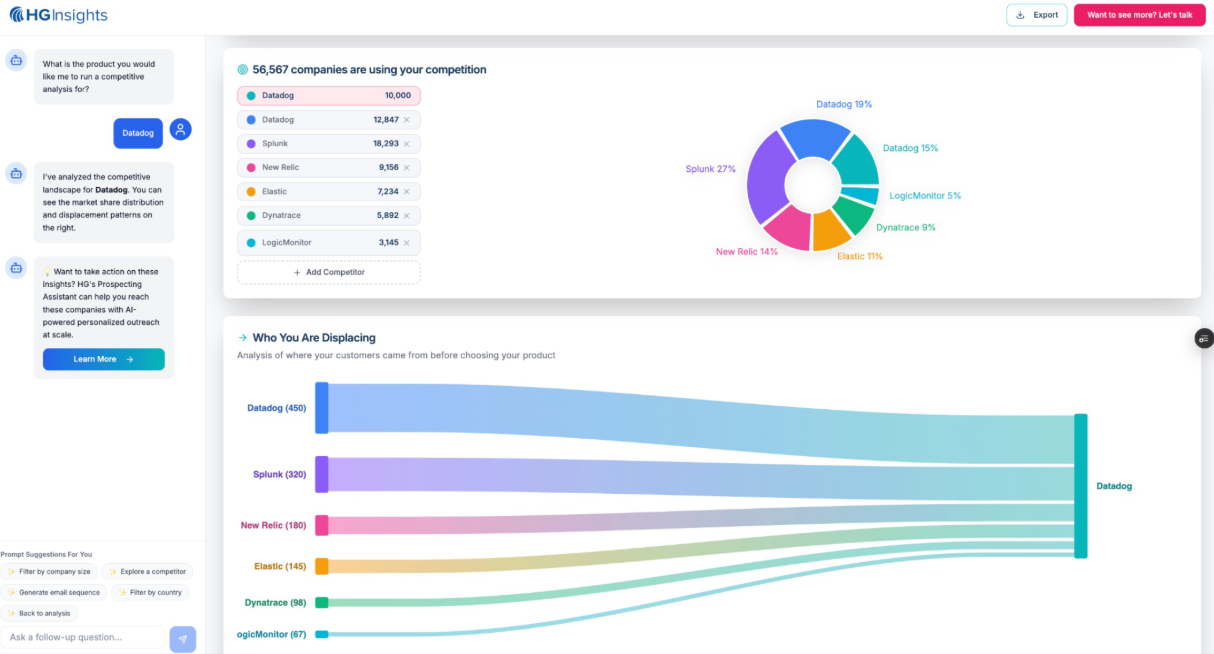Click the "New Relic (180)" Sankey source label
This screenshot has height=654, width=1214.
tap(274, 525)
